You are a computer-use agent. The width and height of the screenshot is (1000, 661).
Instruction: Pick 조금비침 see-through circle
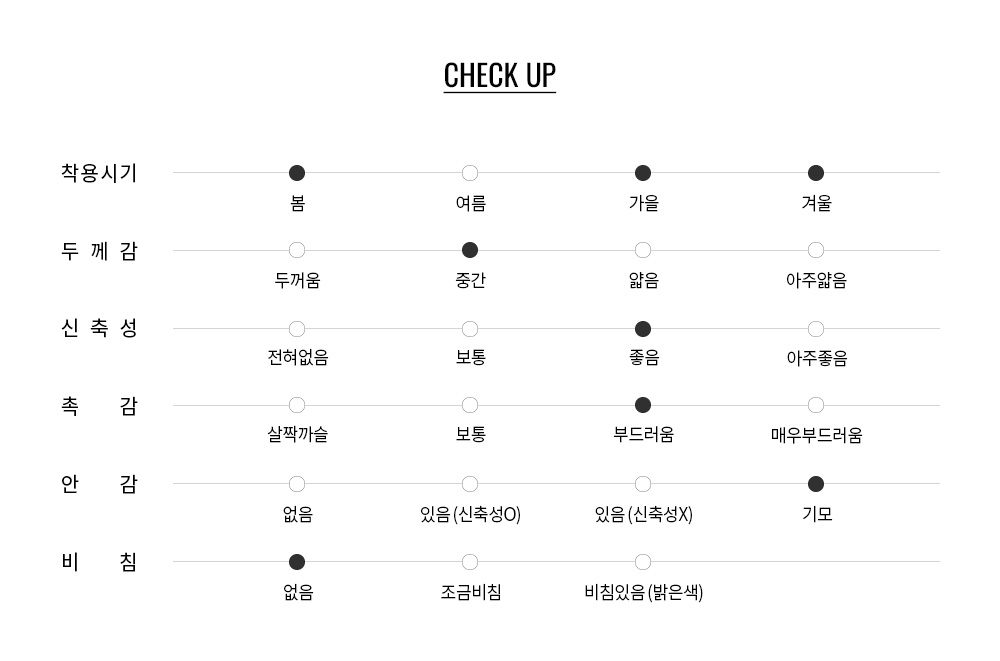pos(470,562)
